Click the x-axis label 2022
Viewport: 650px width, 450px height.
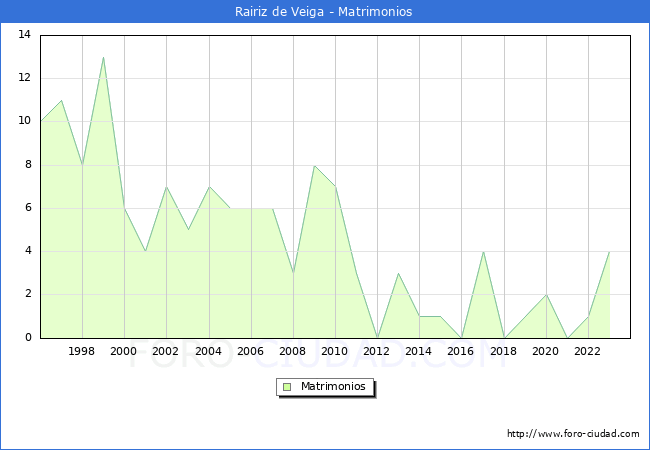(x=587, y=351)
